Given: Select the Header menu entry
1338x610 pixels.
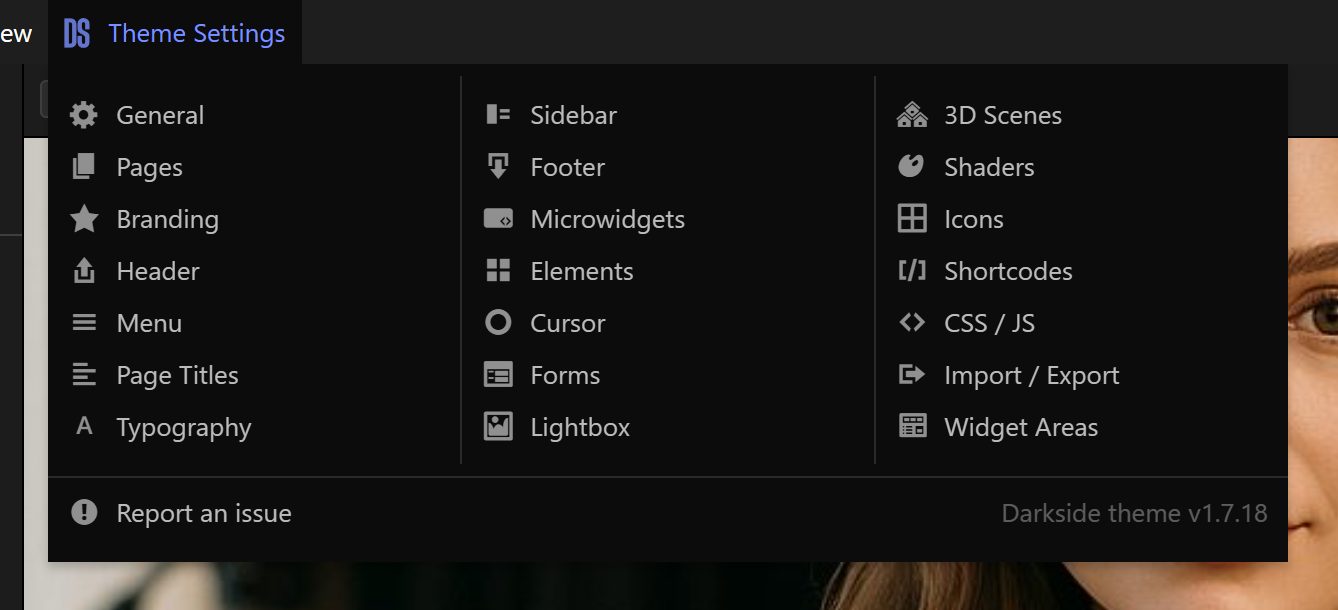Looking at the screenshot, I should [158, 271].
